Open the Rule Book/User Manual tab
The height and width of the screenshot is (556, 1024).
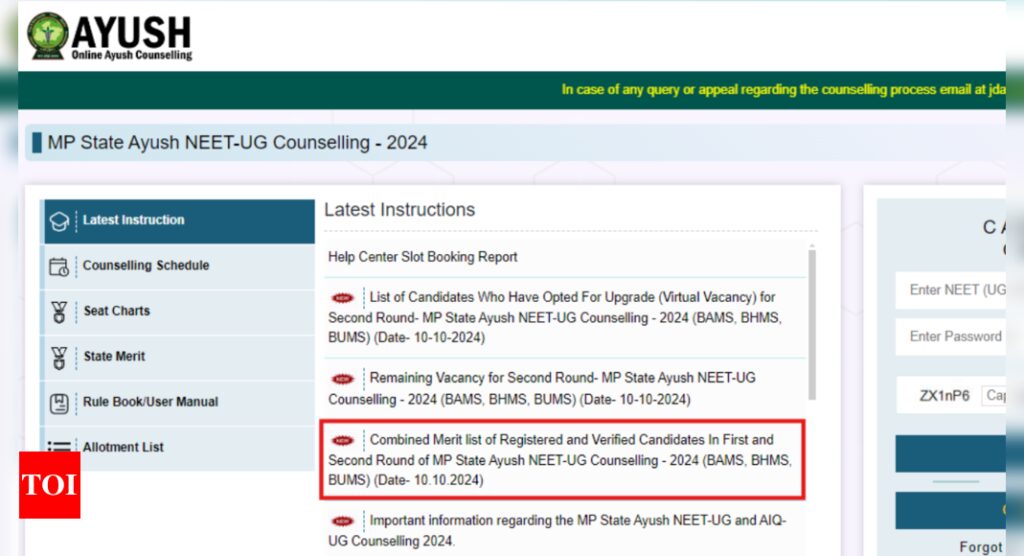[178, 403]
